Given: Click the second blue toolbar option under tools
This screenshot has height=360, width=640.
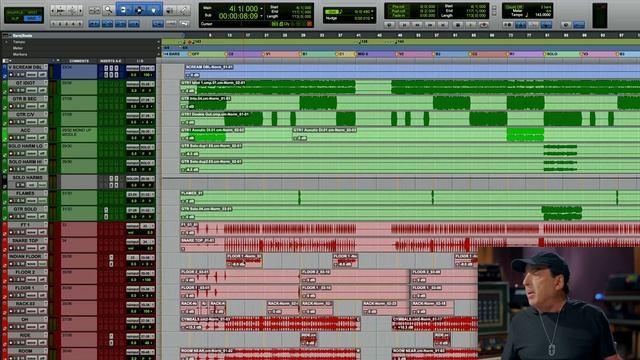Looking at the screenshot, I should point(107,24).
